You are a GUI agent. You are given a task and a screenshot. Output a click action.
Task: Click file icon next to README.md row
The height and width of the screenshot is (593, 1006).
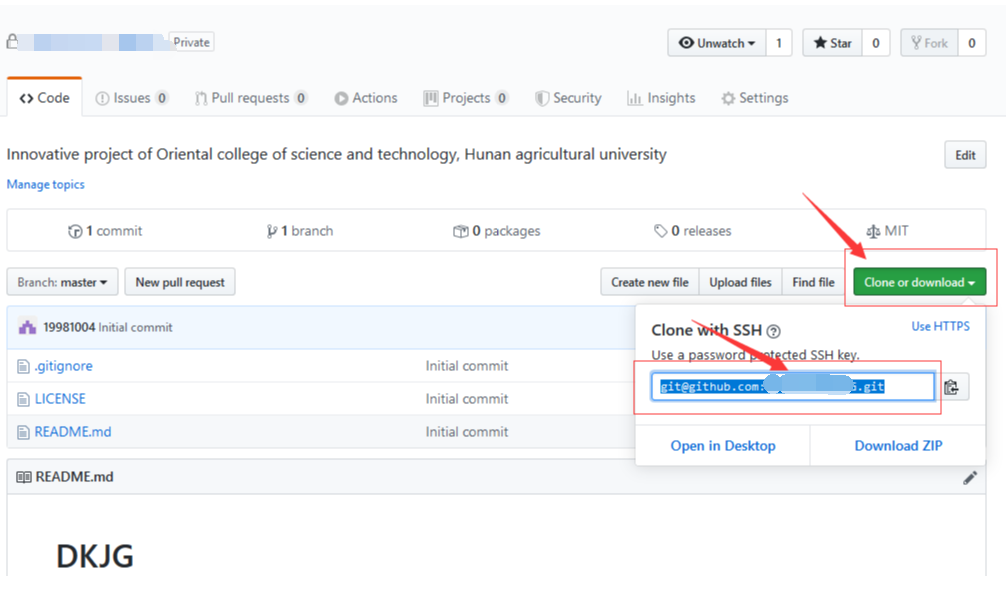(x=23, y=433)
